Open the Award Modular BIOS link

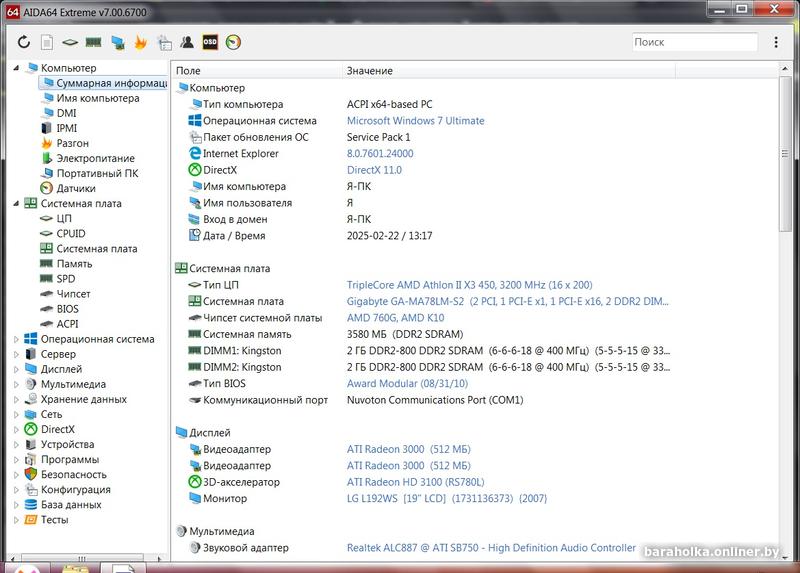(407, 383)
